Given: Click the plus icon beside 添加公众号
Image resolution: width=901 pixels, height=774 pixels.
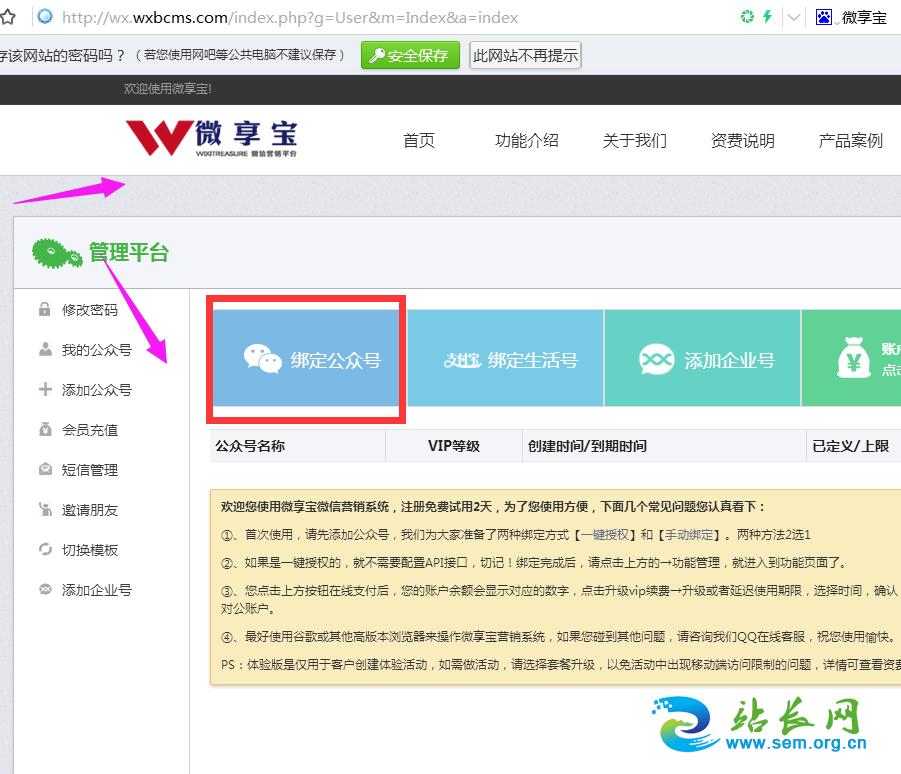Looking at the screenshot, I should click(x=45, y=389).
